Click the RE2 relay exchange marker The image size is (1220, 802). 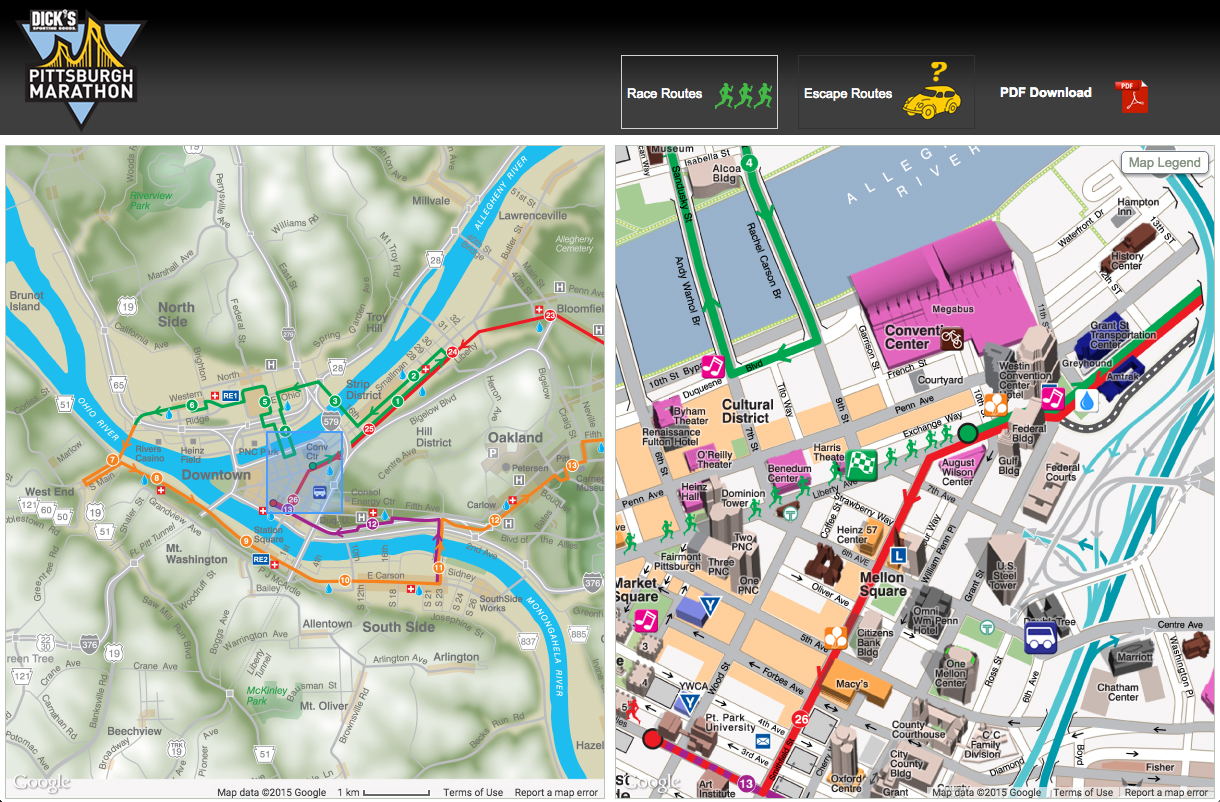261,559
